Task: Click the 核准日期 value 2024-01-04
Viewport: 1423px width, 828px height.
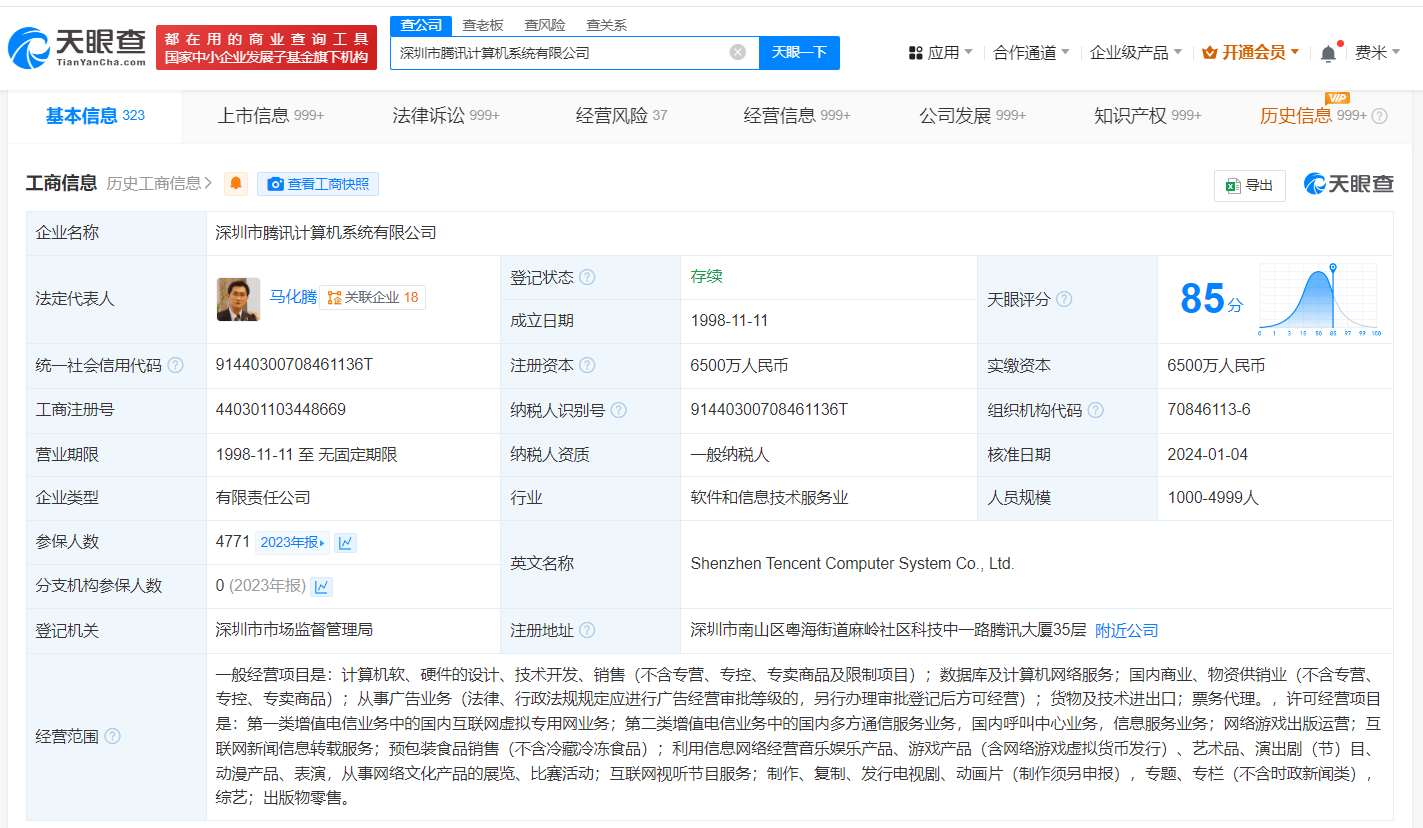Action: tap(1207, 454)
